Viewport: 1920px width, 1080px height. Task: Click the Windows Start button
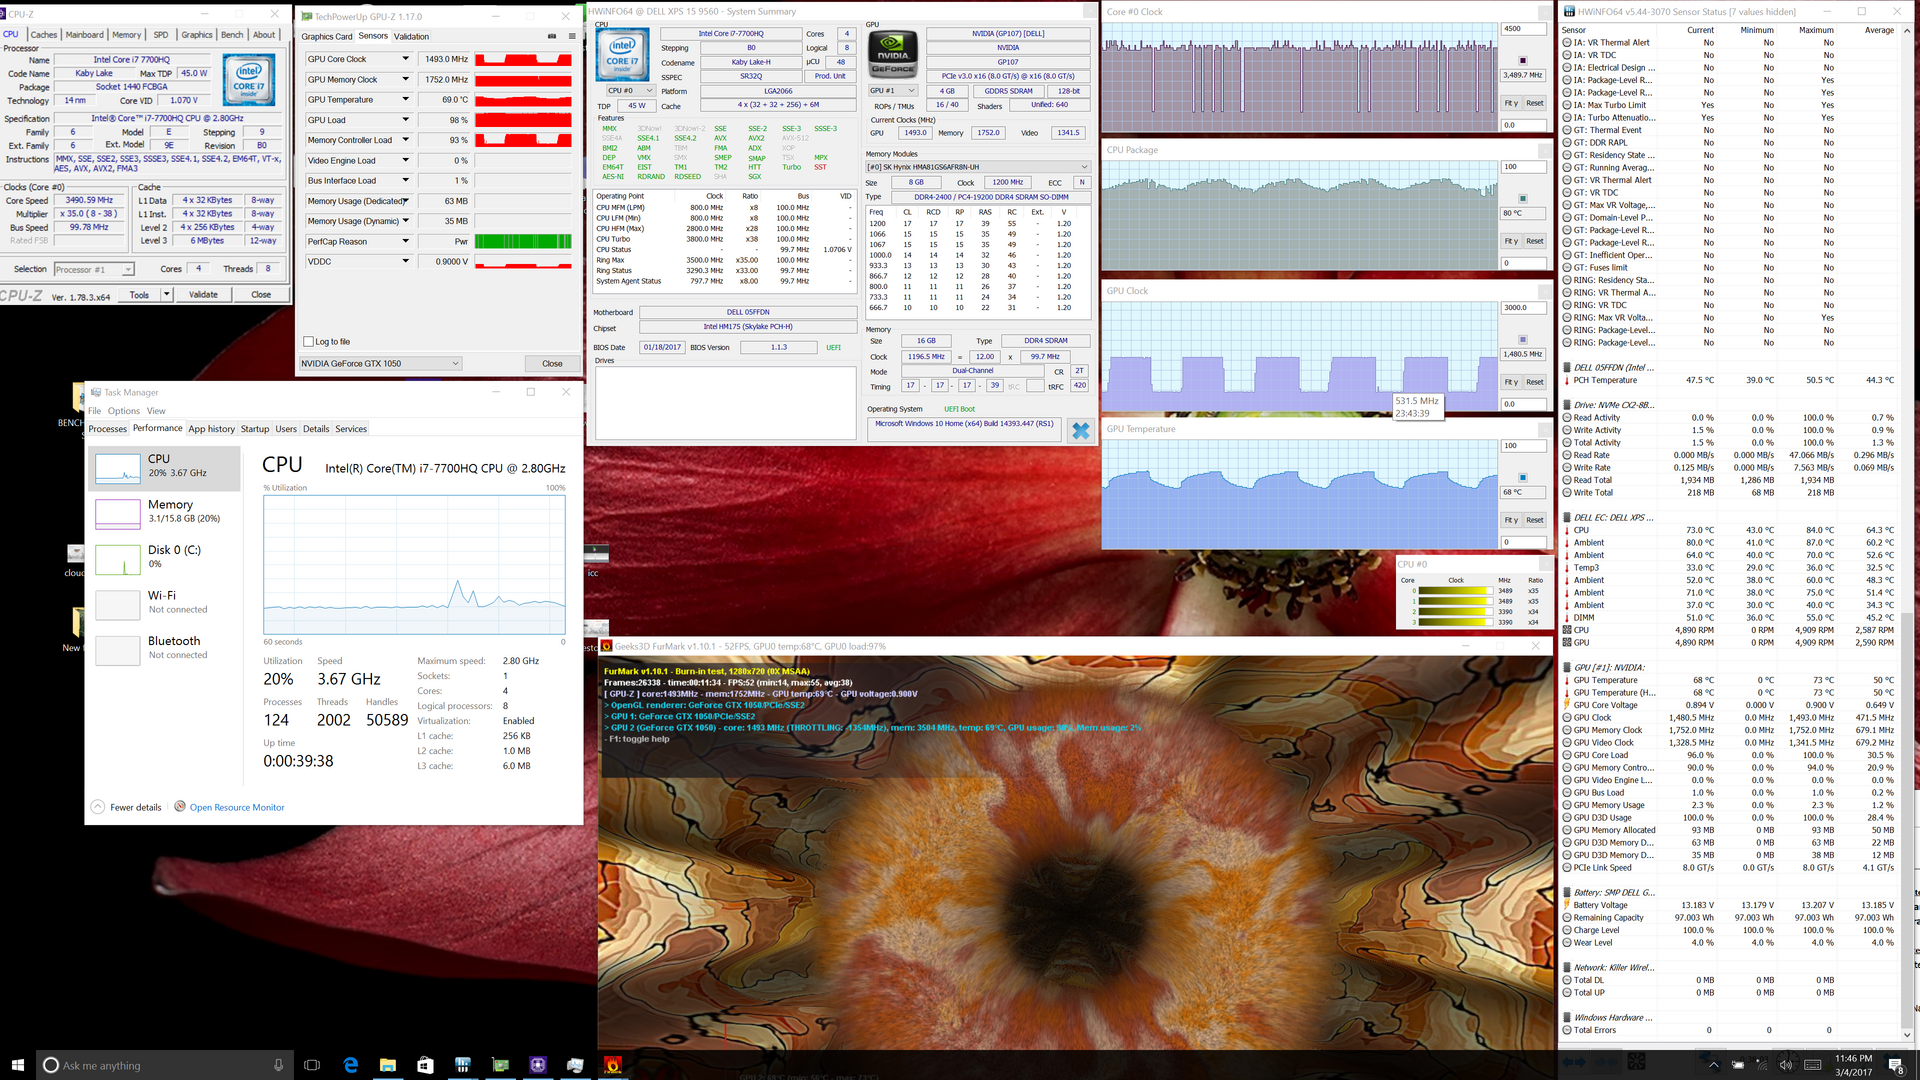pos(17,1065)
